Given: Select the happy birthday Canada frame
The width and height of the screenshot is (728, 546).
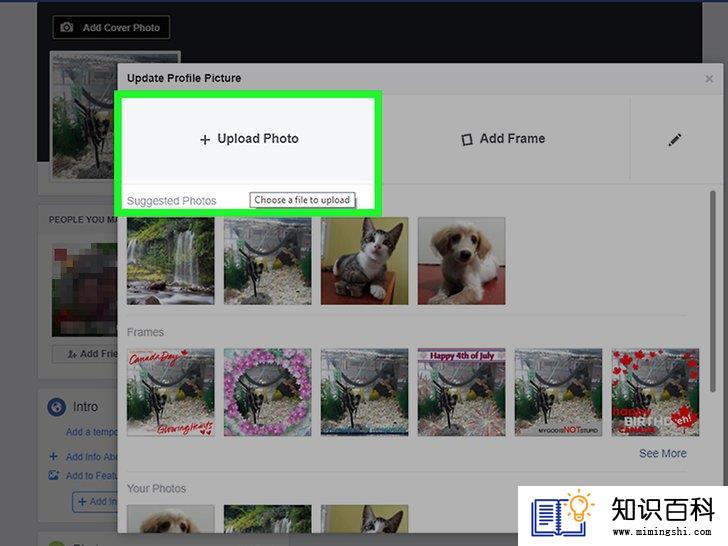Looking at the screenshot, I should [x=655, y=392].
